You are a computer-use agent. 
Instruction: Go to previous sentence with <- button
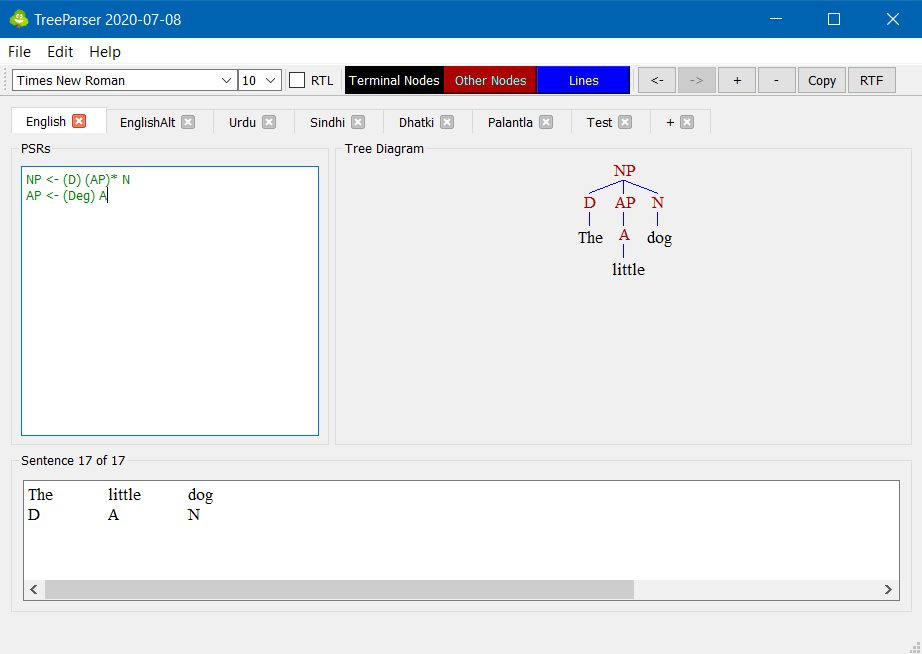pyautogui.click(x=657, y=81)
